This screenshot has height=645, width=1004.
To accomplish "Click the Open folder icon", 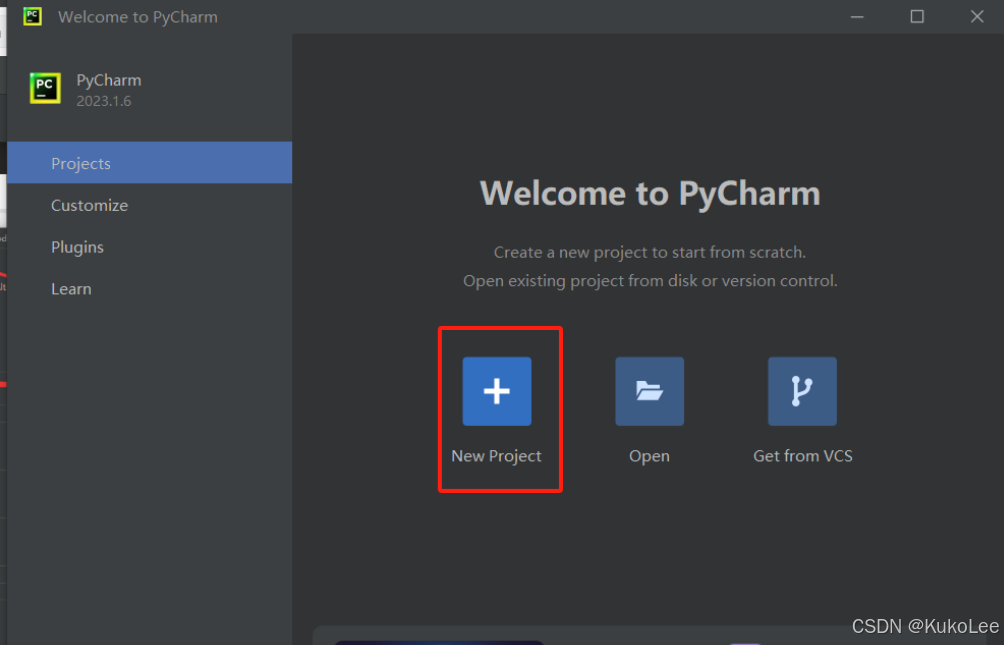I will (649, 391).
